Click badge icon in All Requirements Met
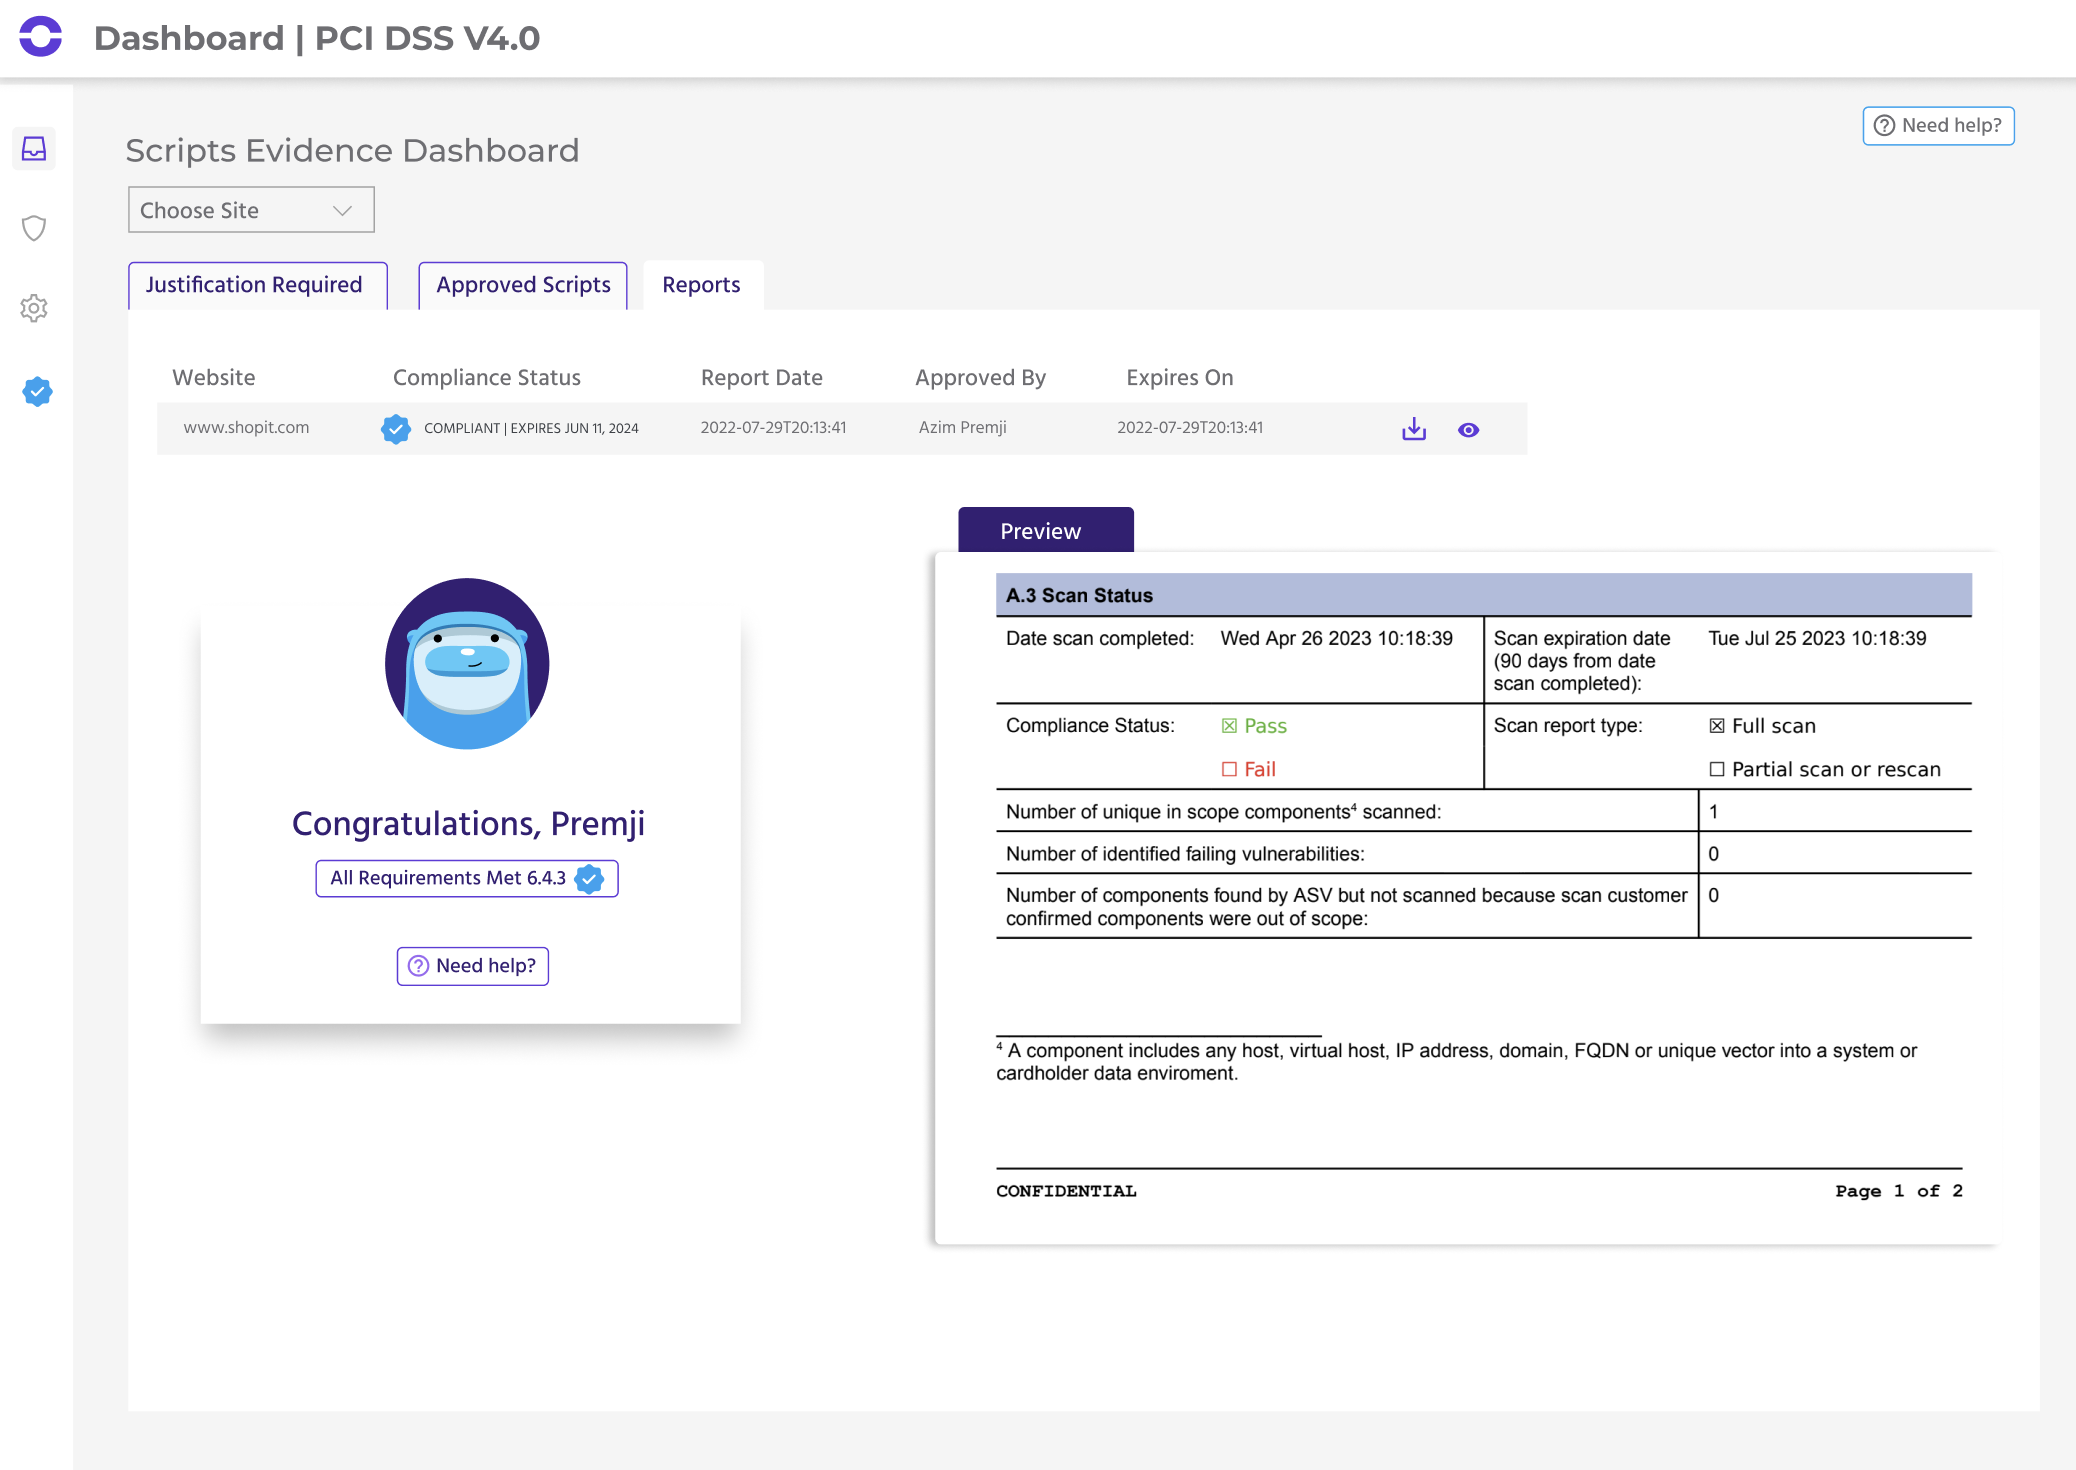2076x1470 pixels. pyautogui.click(x=589, y=879)
